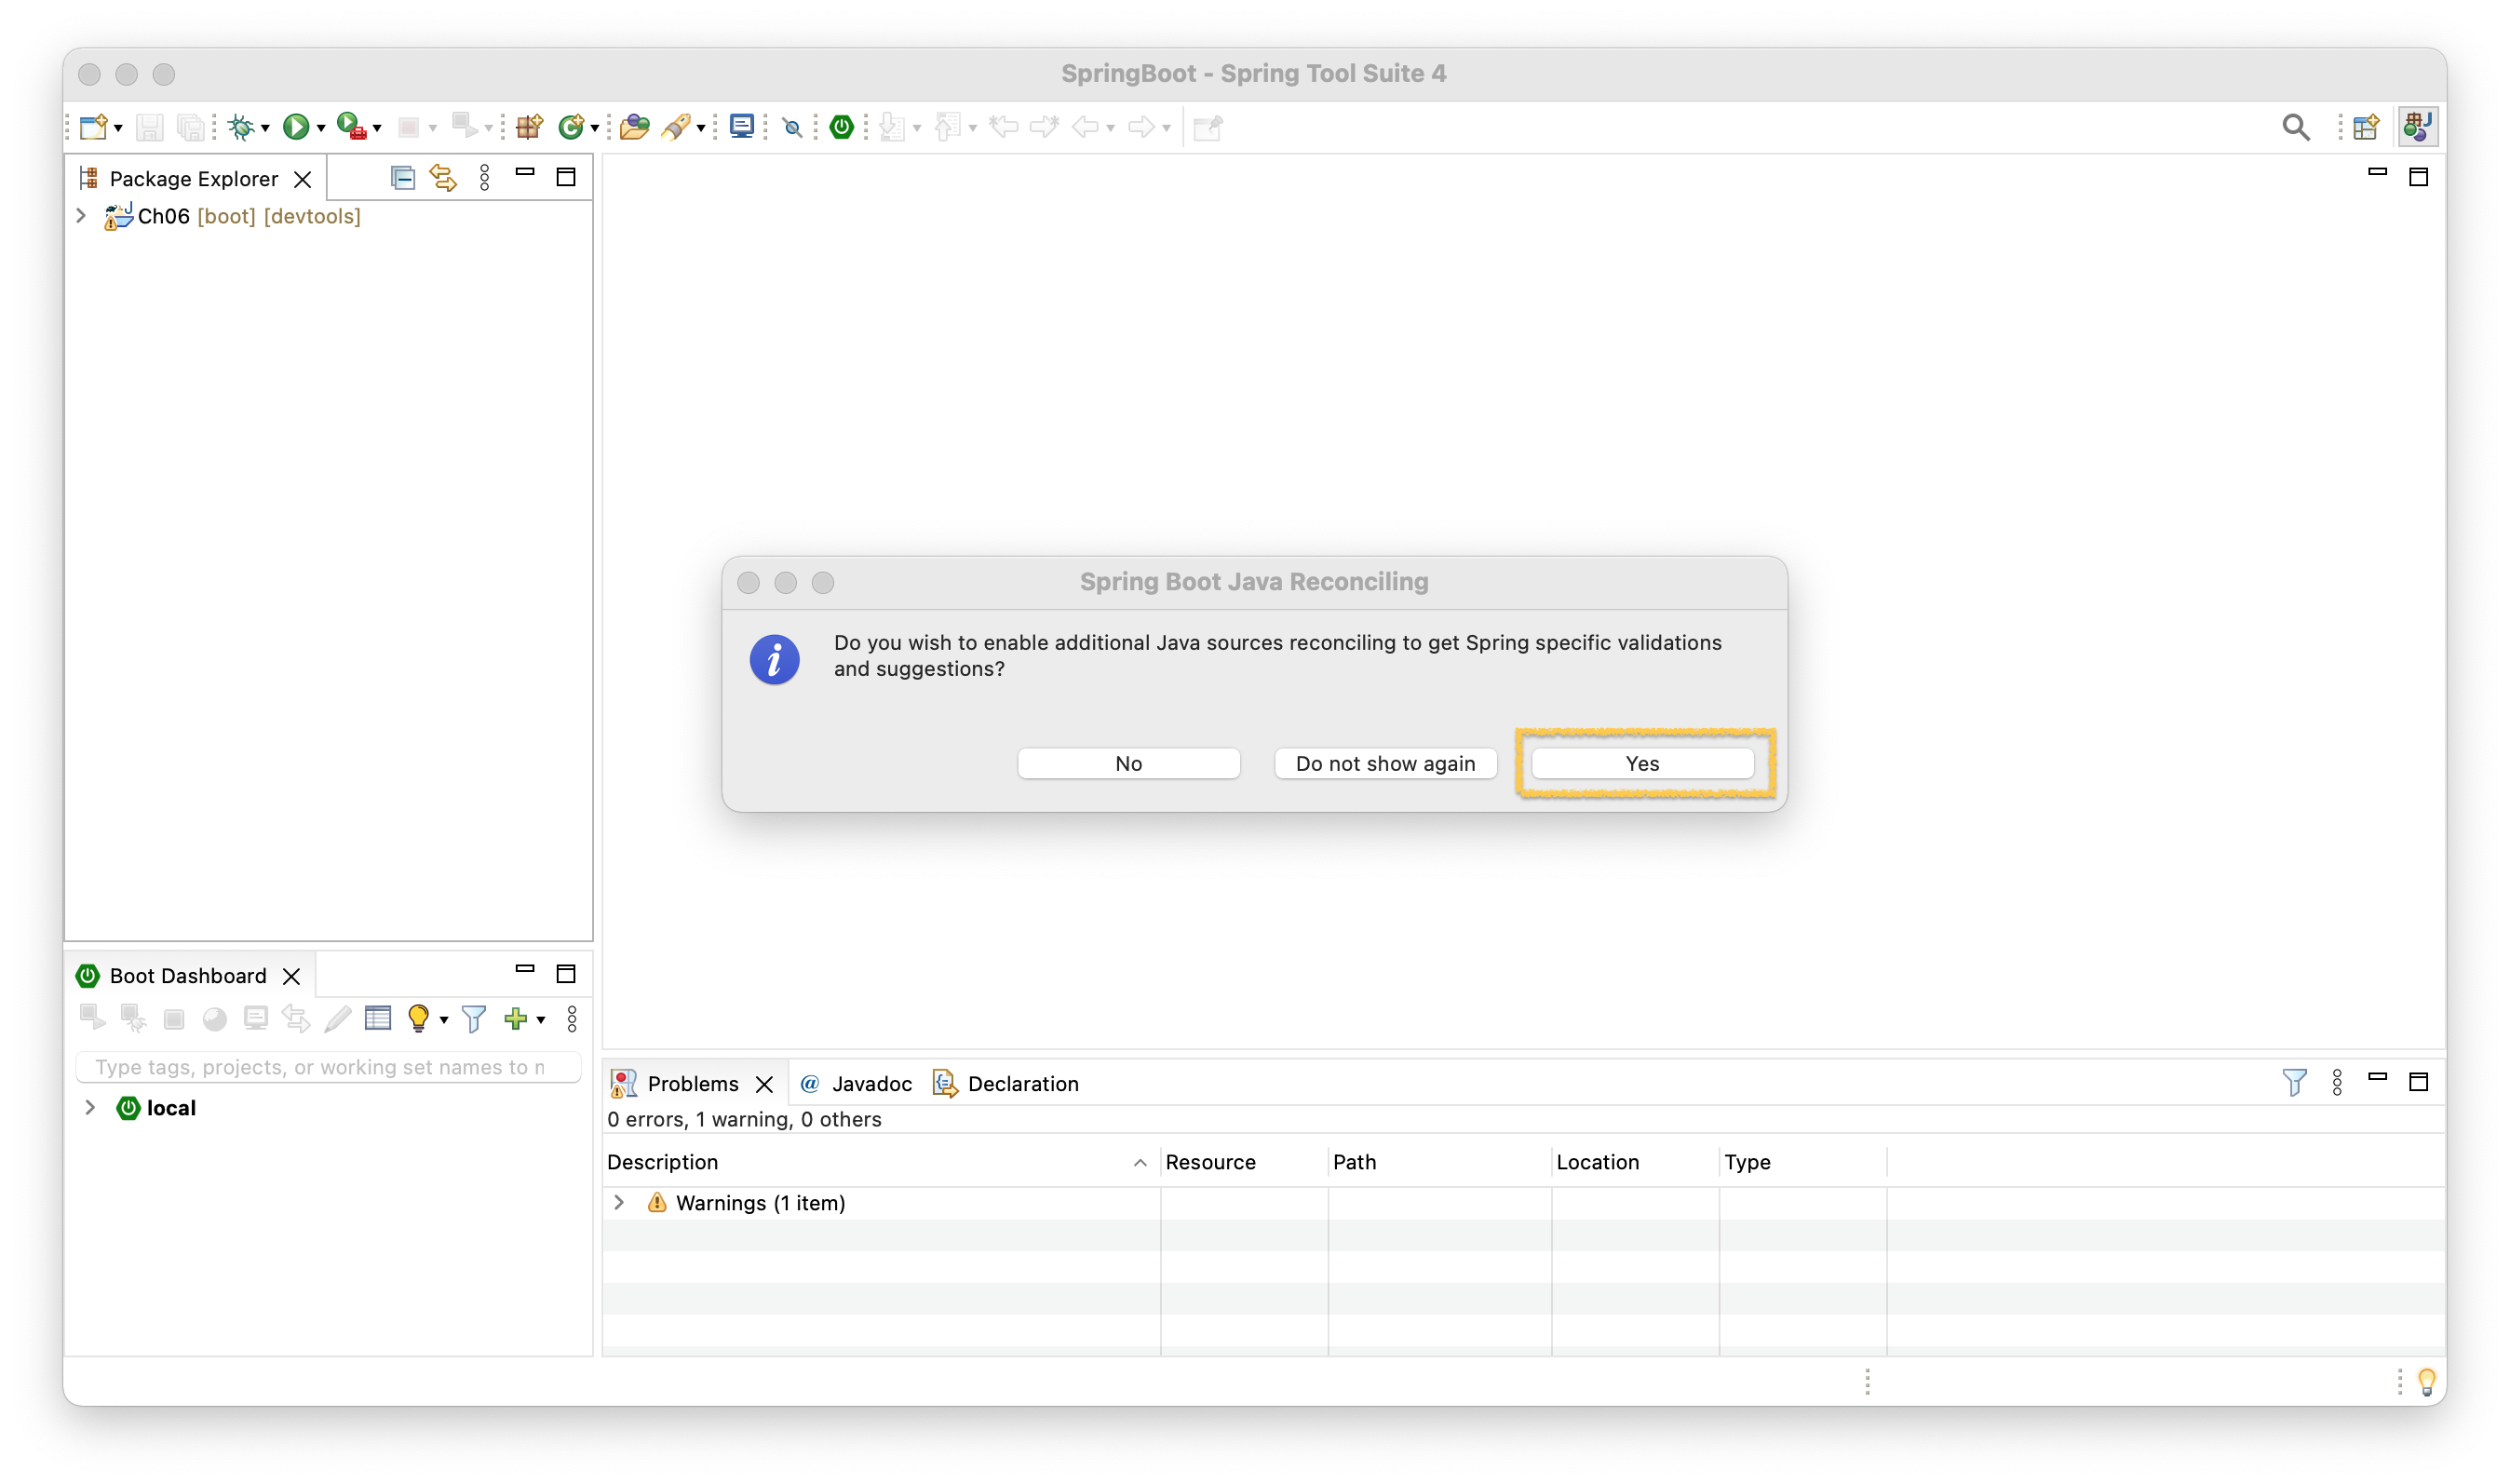2510x1484 pixels.
Task: Click the Path column header
Action: tap(1440, 1162)
